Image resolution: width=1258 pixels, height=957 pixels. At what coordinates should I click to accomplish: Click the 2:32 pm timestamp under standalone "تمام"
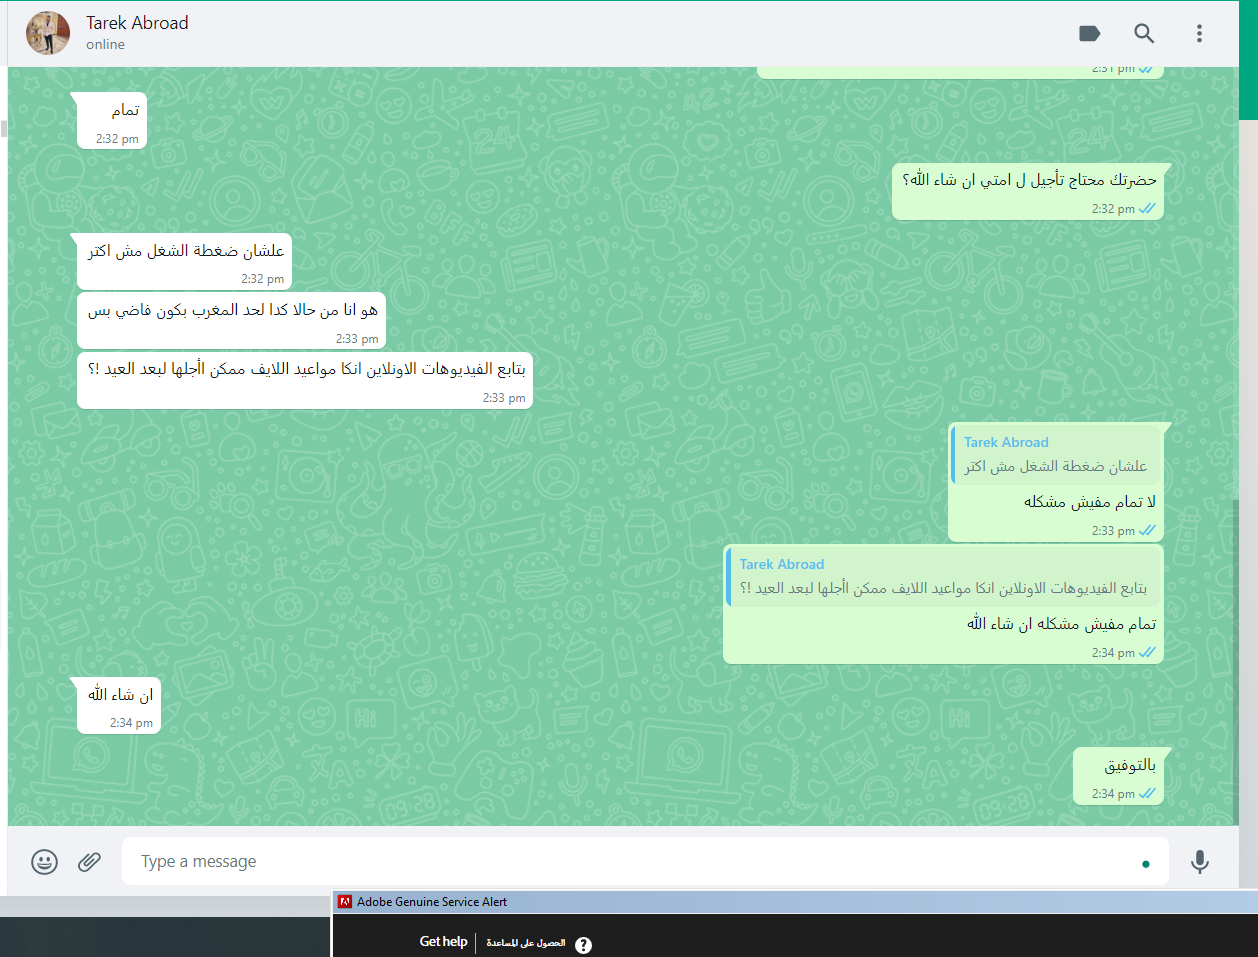click(117, 139)
